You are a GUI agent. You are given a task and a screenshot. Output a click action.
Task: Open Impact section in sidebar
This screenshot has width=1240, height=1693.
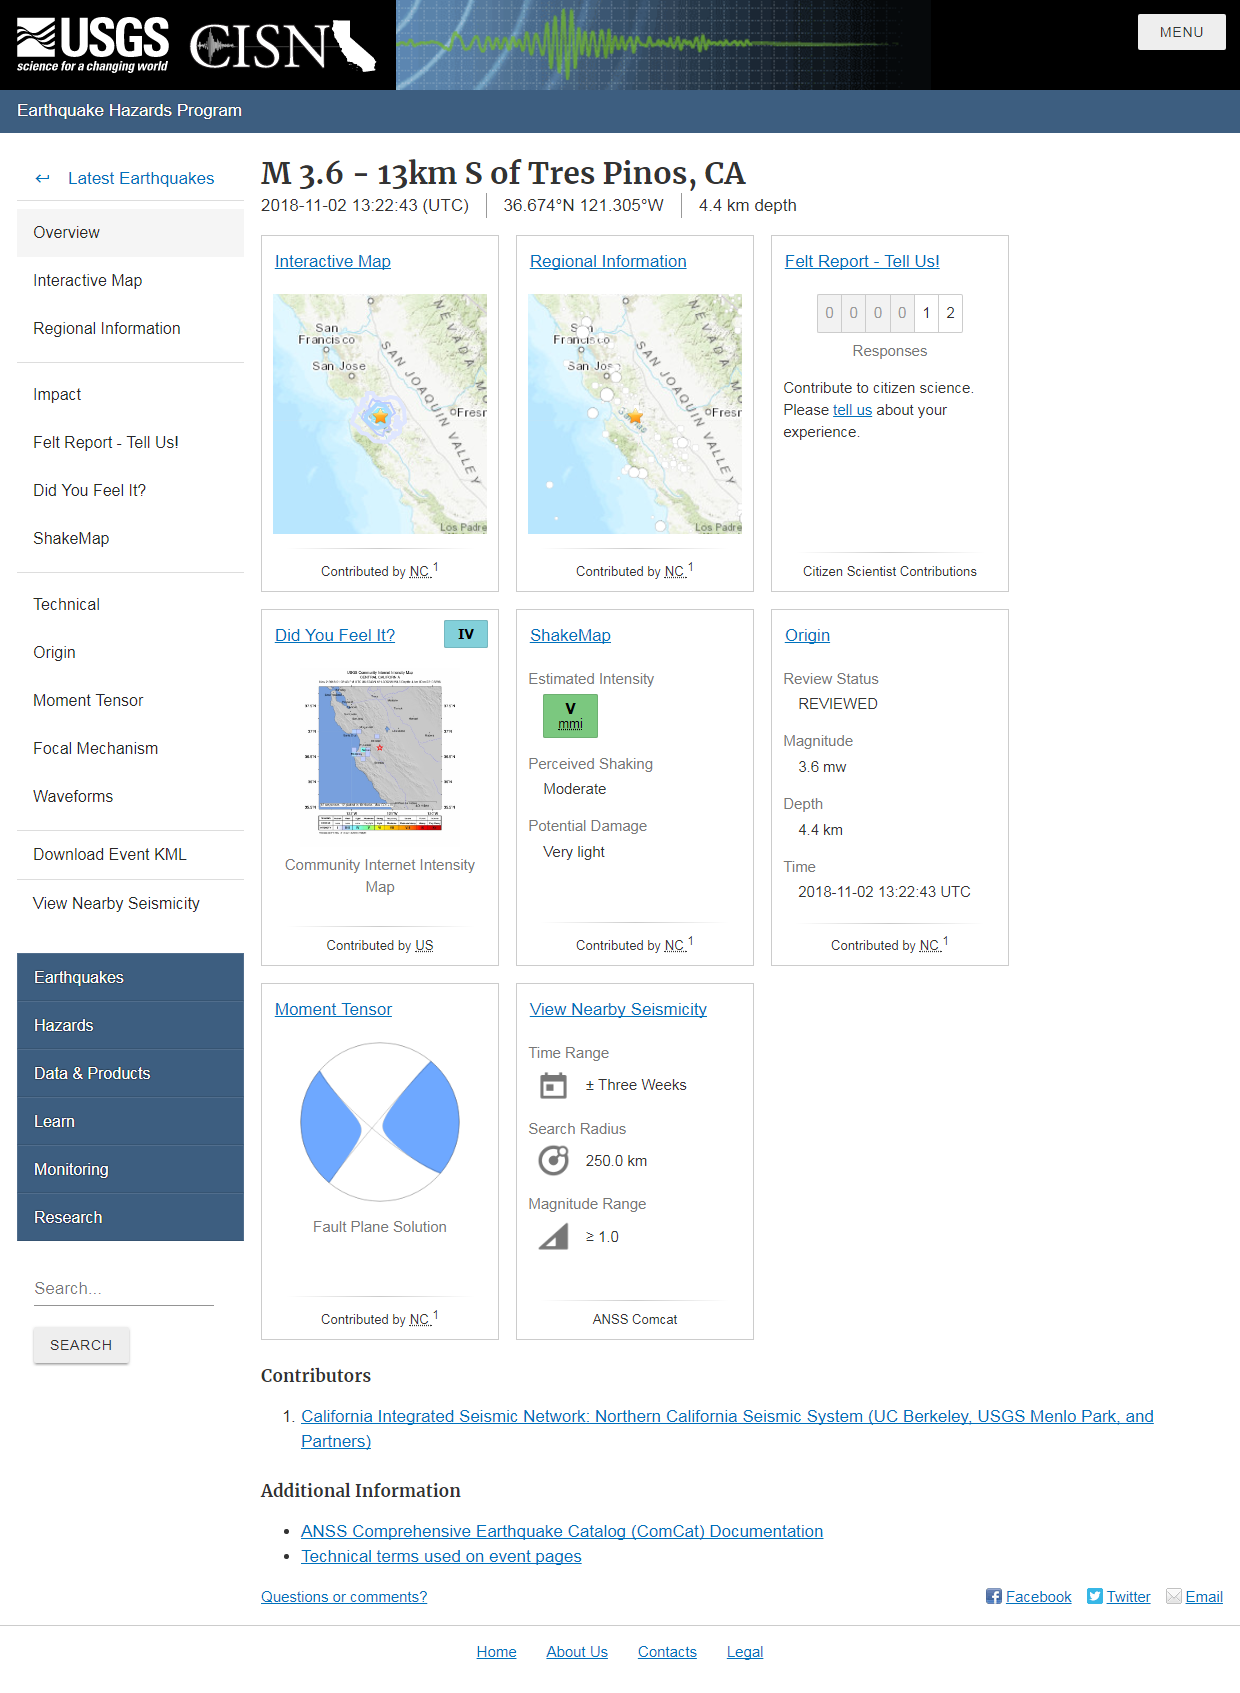tap(130, 394)
